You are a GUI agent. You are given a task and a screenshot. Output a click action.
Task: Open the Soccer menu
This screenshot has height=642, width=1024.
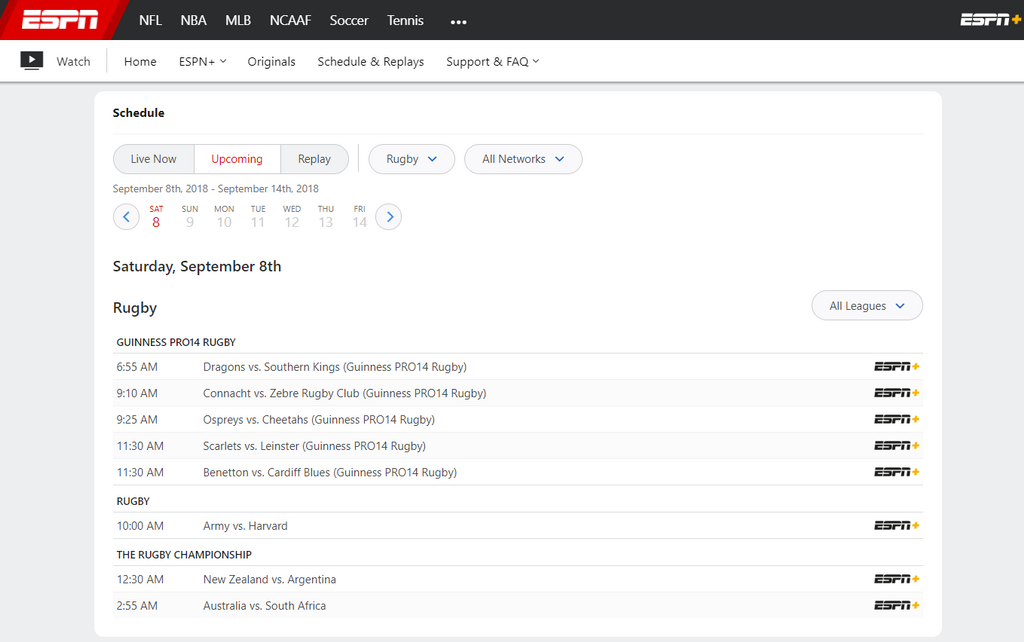pos(349,20)
